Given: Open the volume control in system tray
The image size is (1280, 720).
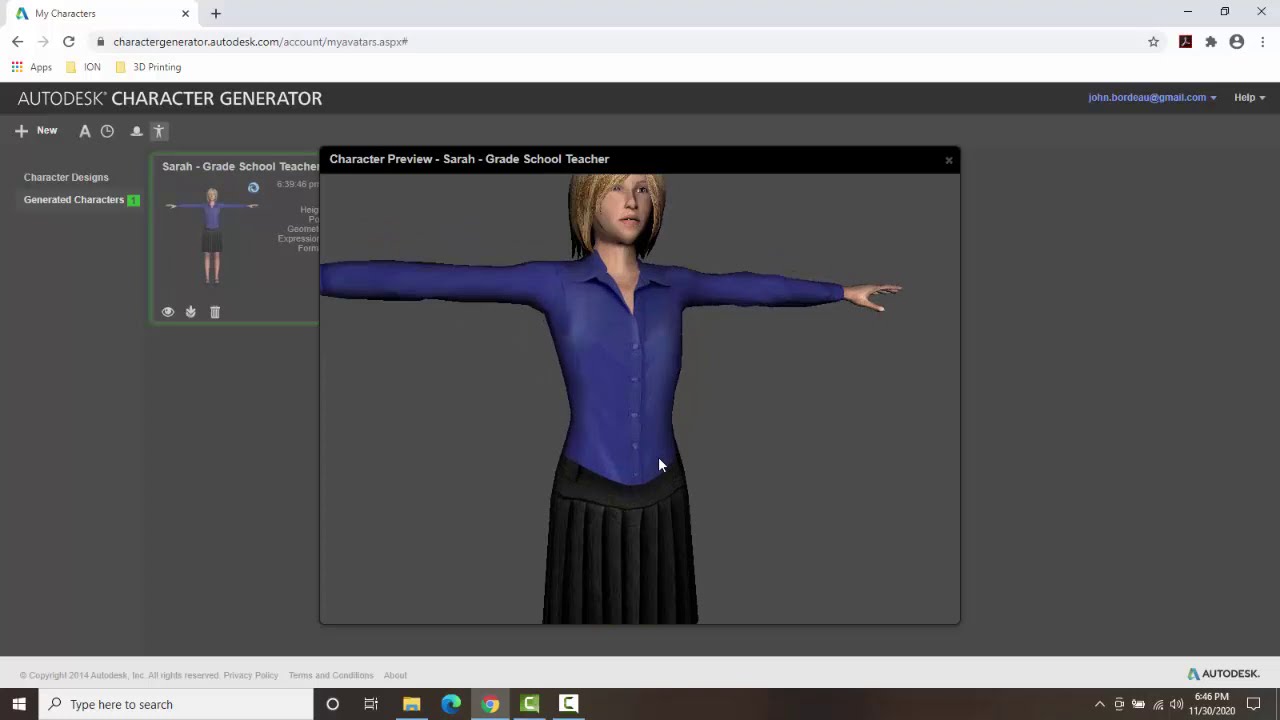Looking at the screenshot, I should click(x=1177, y=704).
